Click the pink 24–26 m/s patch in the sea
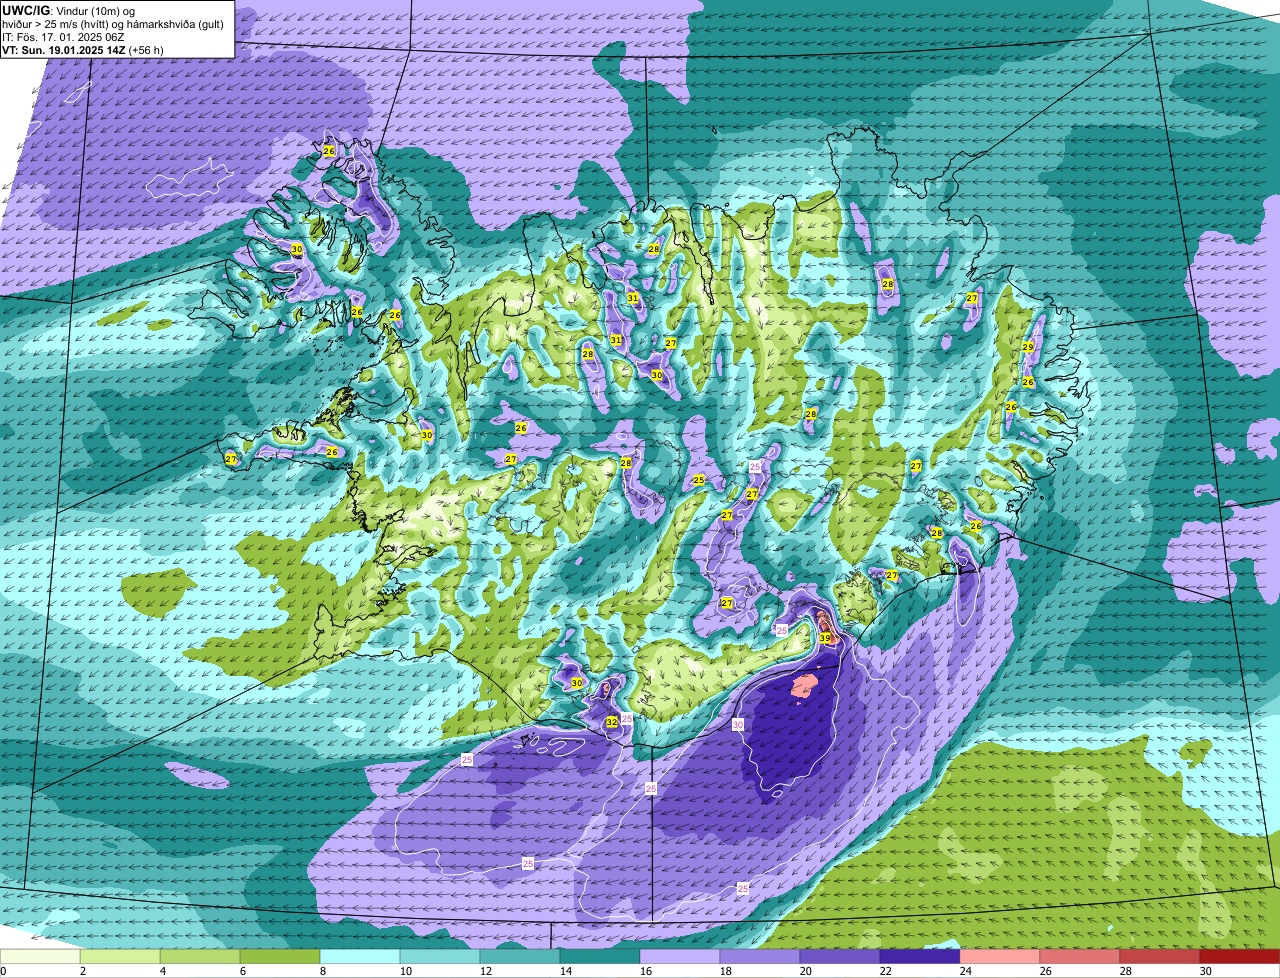1280x978 pixels. click(x=804, y=686)
